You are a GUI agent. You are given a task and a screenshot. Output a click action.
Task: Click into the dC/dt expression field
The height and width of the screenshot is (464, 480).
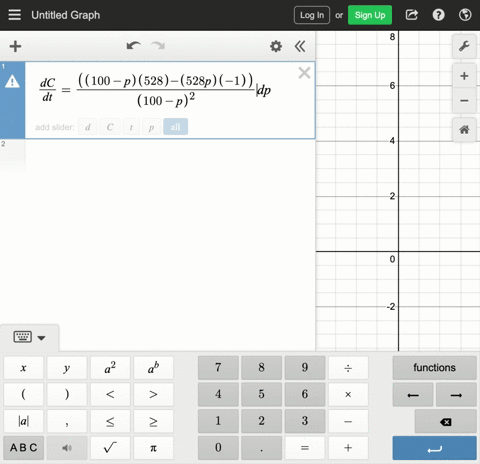tap(155, 90)
